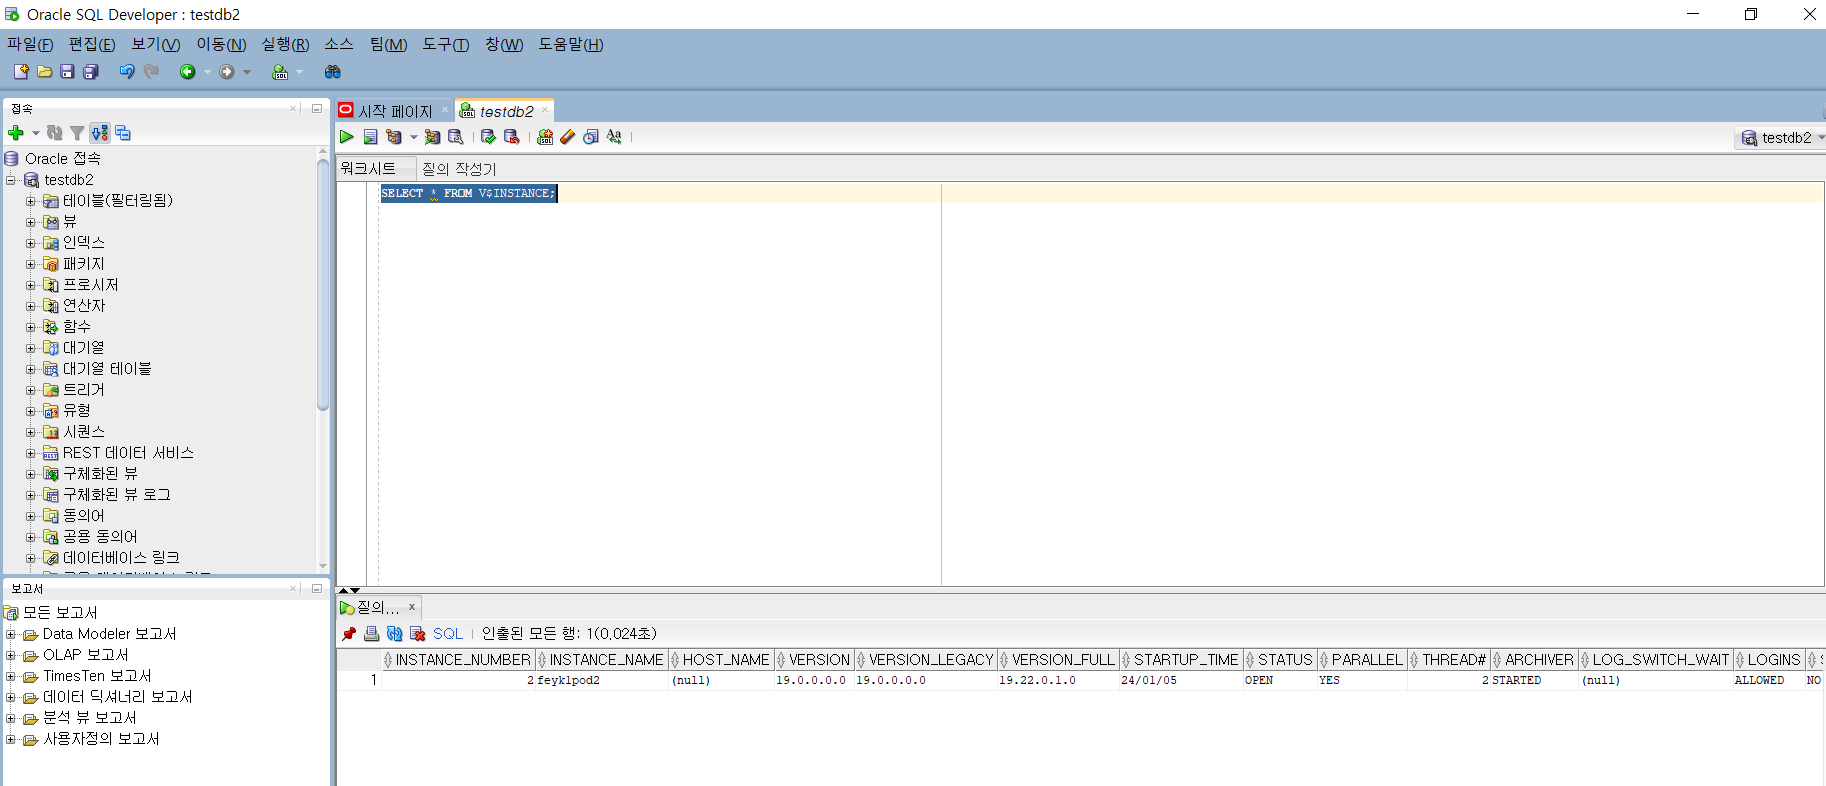
Task: Click the Explain Plan icon
Action: point(393,137)
